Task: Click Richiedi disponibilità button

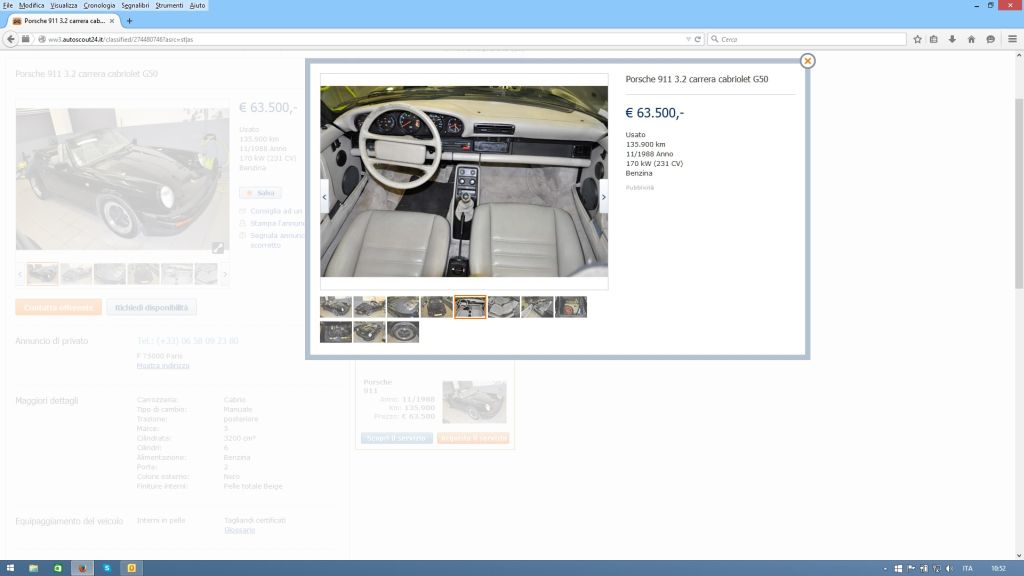Action: tap(152, 308)
